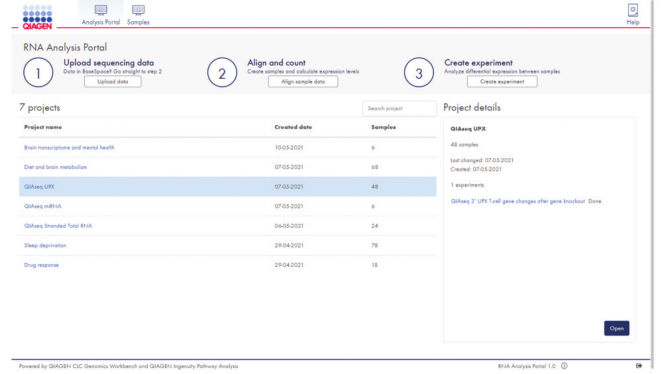
Task: Click the Open button in Project details
Action: 616,328
